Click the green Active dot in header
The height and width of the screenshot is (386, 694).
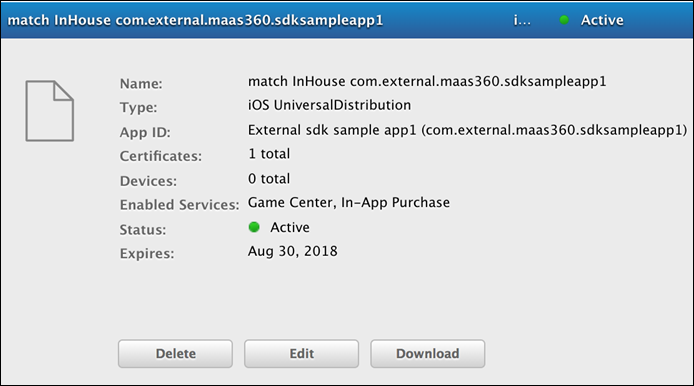[564, 20]
